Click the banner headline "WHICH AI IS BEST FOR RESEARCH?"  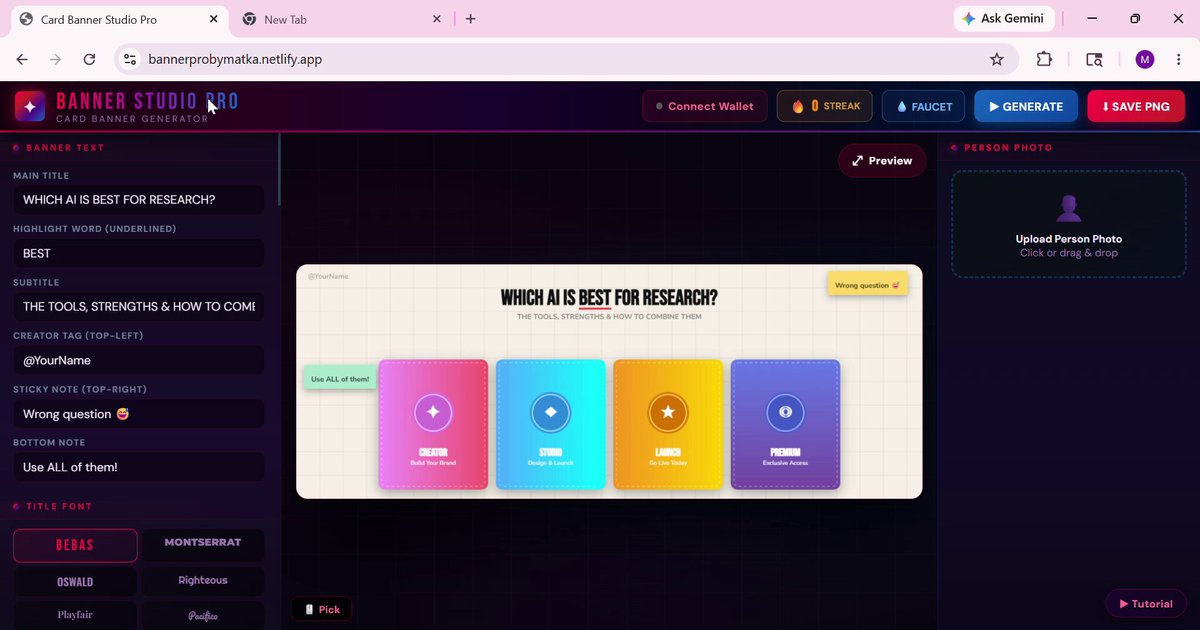pyautogui.click(x=608, y=298)
